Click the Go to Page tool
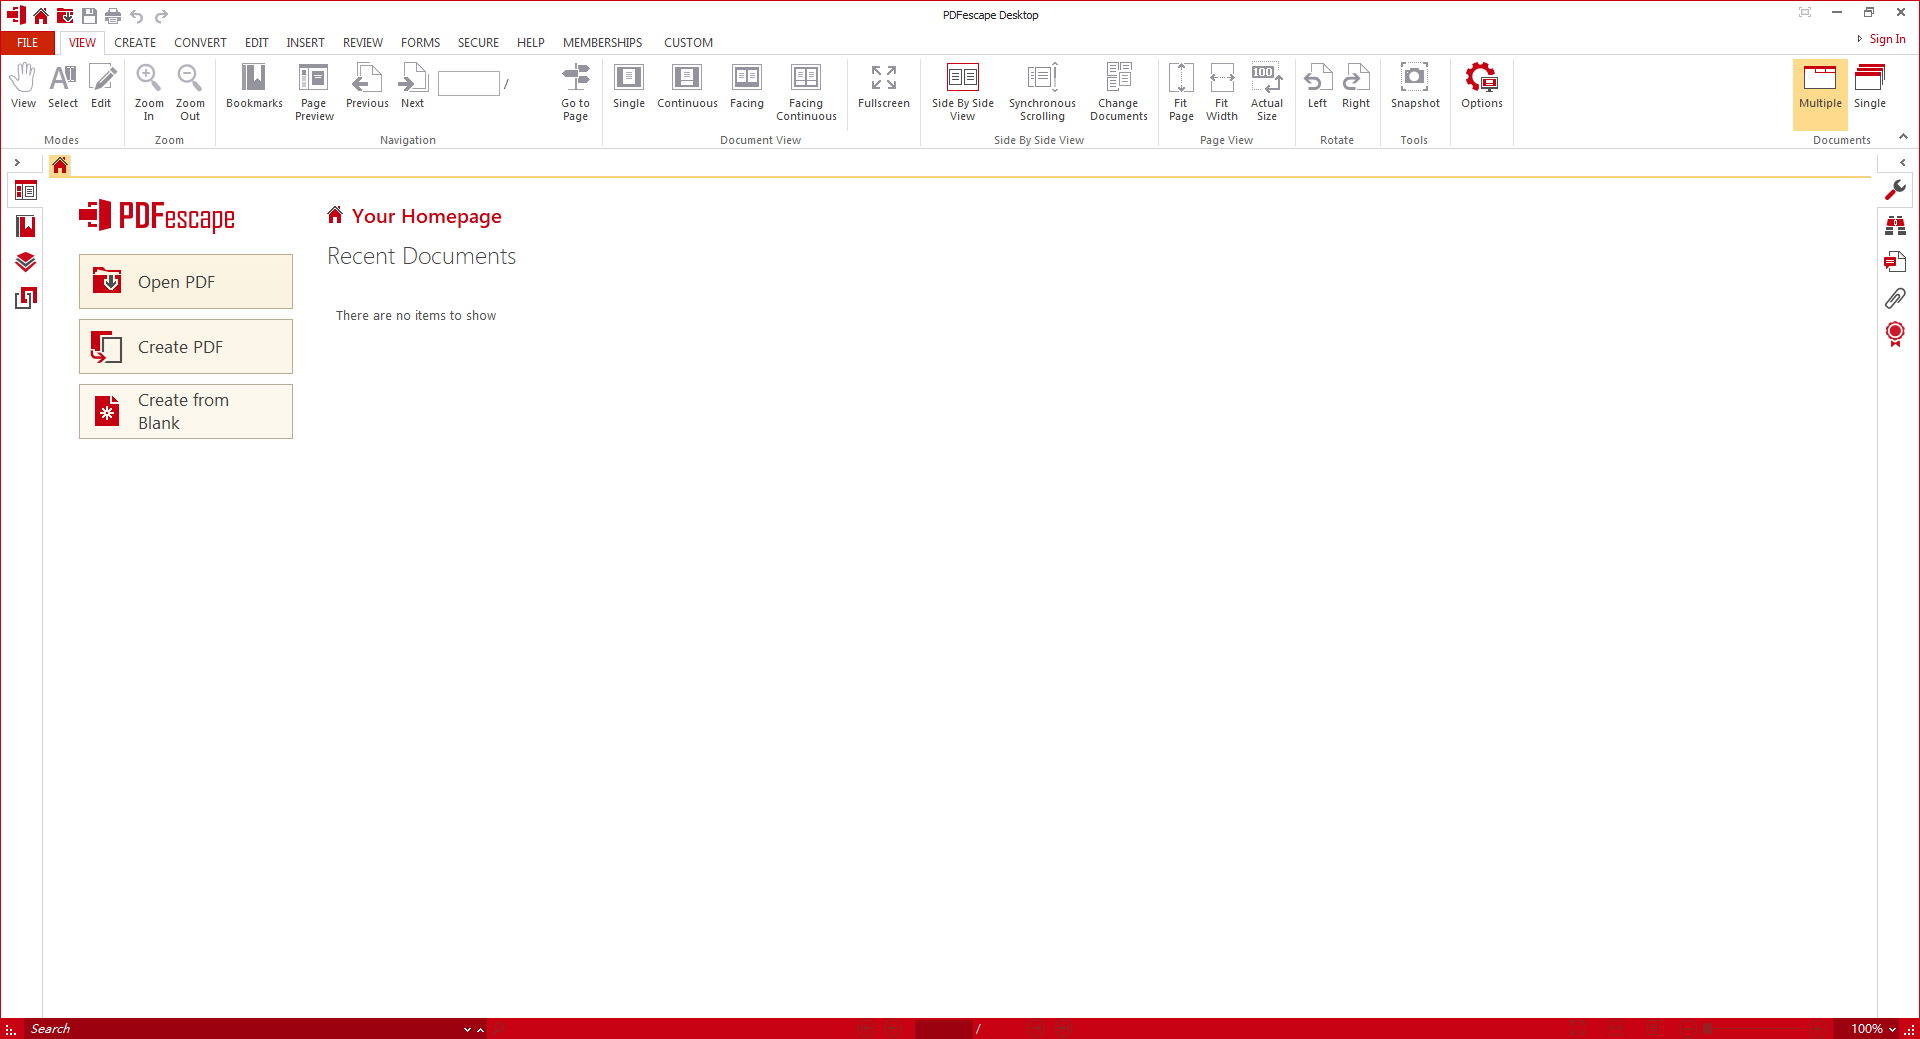 click(575, 93)
